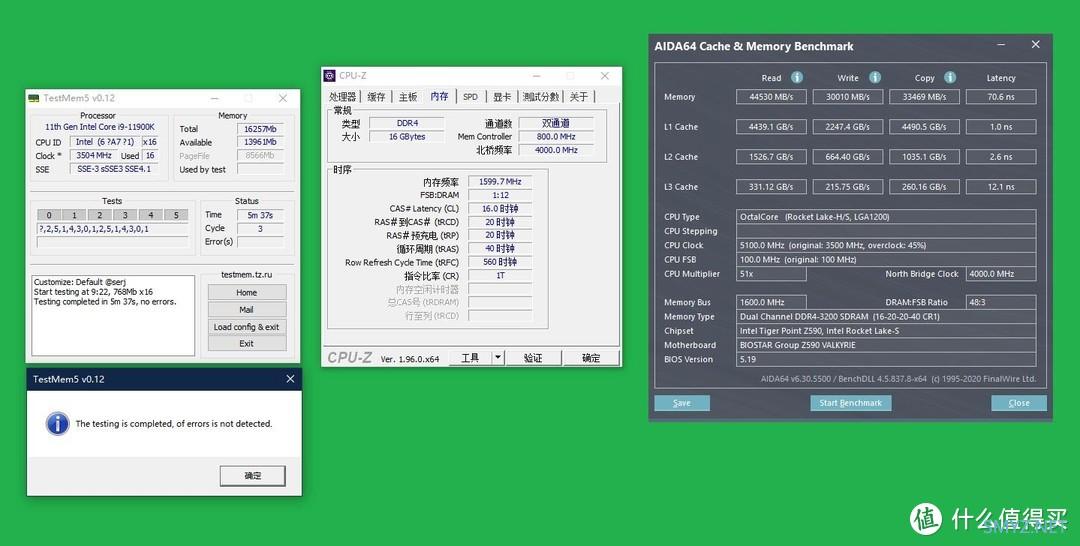Click the CAS# Latency value 16.0 时钟
1080x546 pixels.
[x=500, y=209]
